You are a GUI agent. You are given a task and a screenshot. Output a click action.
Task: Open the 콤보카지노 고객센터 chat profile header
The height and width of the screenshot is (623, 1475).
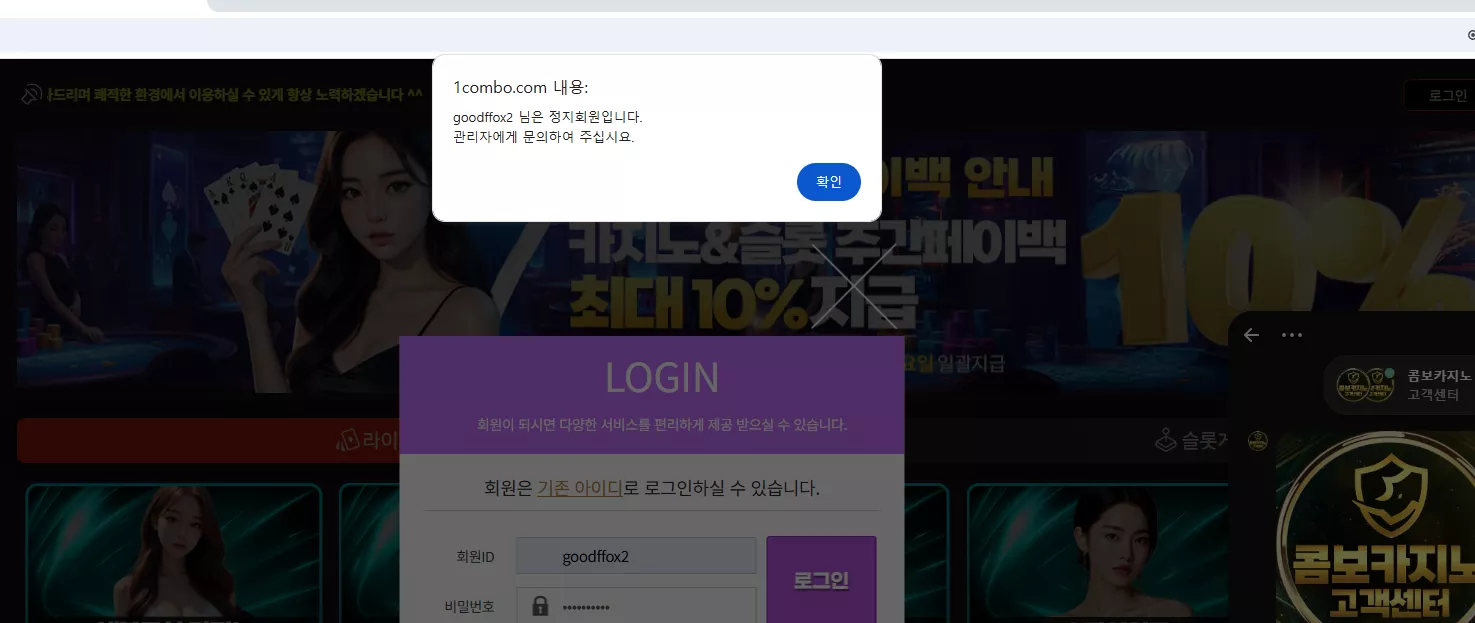coord(1400,385)
